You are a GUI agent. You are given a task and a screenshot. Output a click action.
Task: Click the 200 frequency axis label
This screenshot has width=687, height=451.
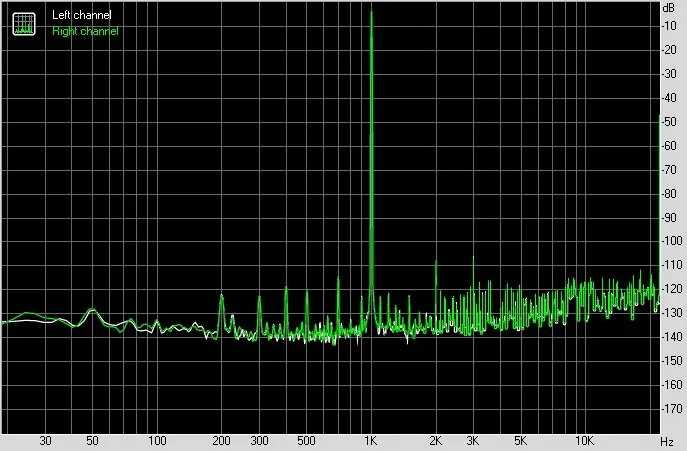(221, 440)
